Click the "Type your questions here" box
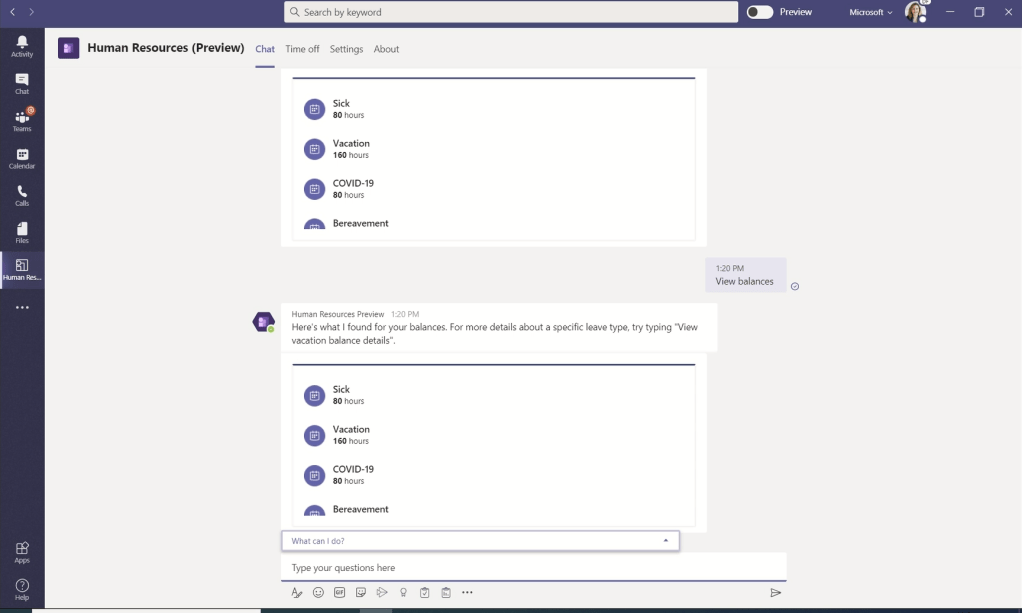1022x613 pixels. 520,568
